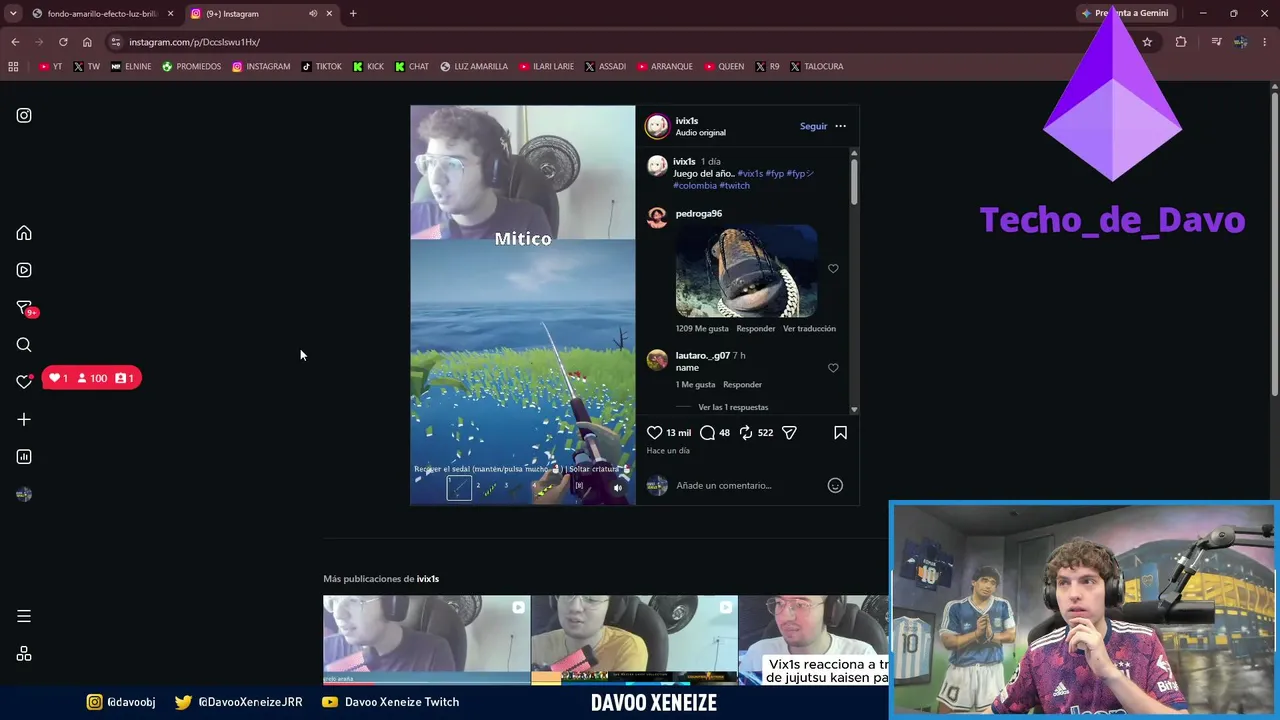Switch to the fondo-amarillo-efecto-luz tab
Image resolution: width=1280 pixels, height=720 pixels.
coord(103,13)
